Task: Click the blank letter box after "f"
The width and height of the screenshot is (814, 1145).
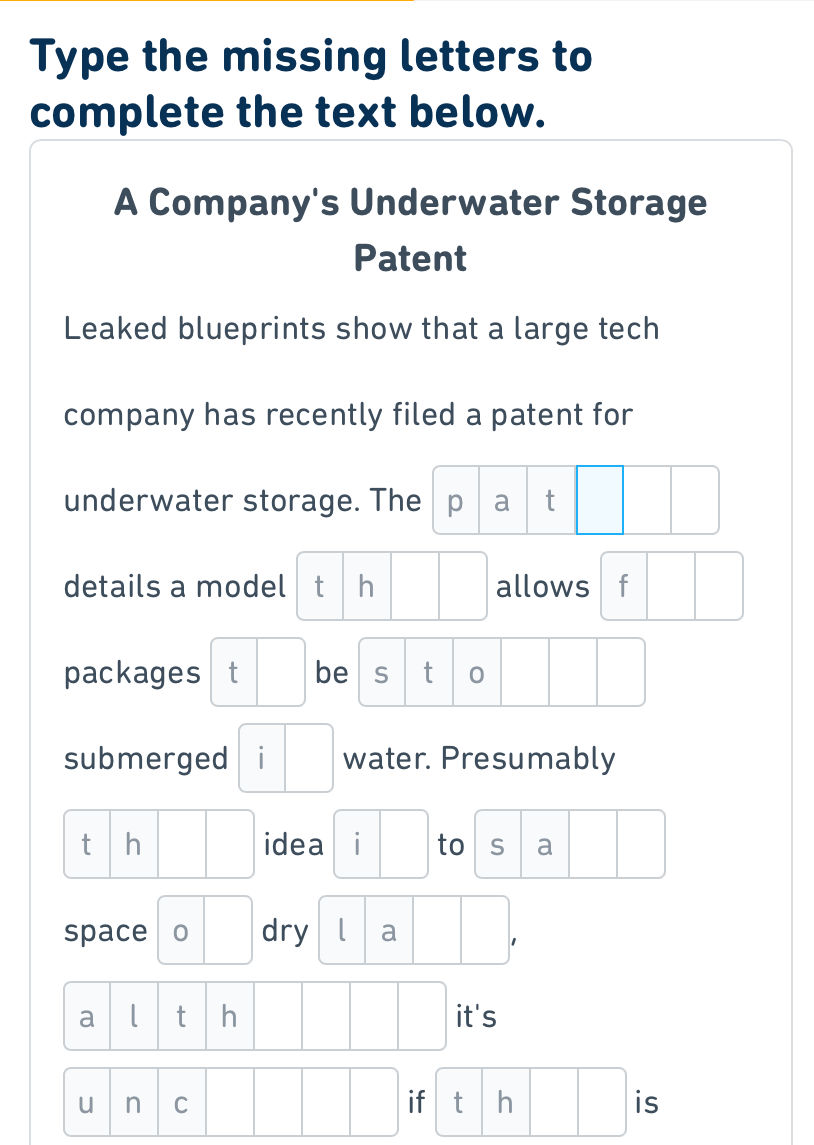Action: 670,587
